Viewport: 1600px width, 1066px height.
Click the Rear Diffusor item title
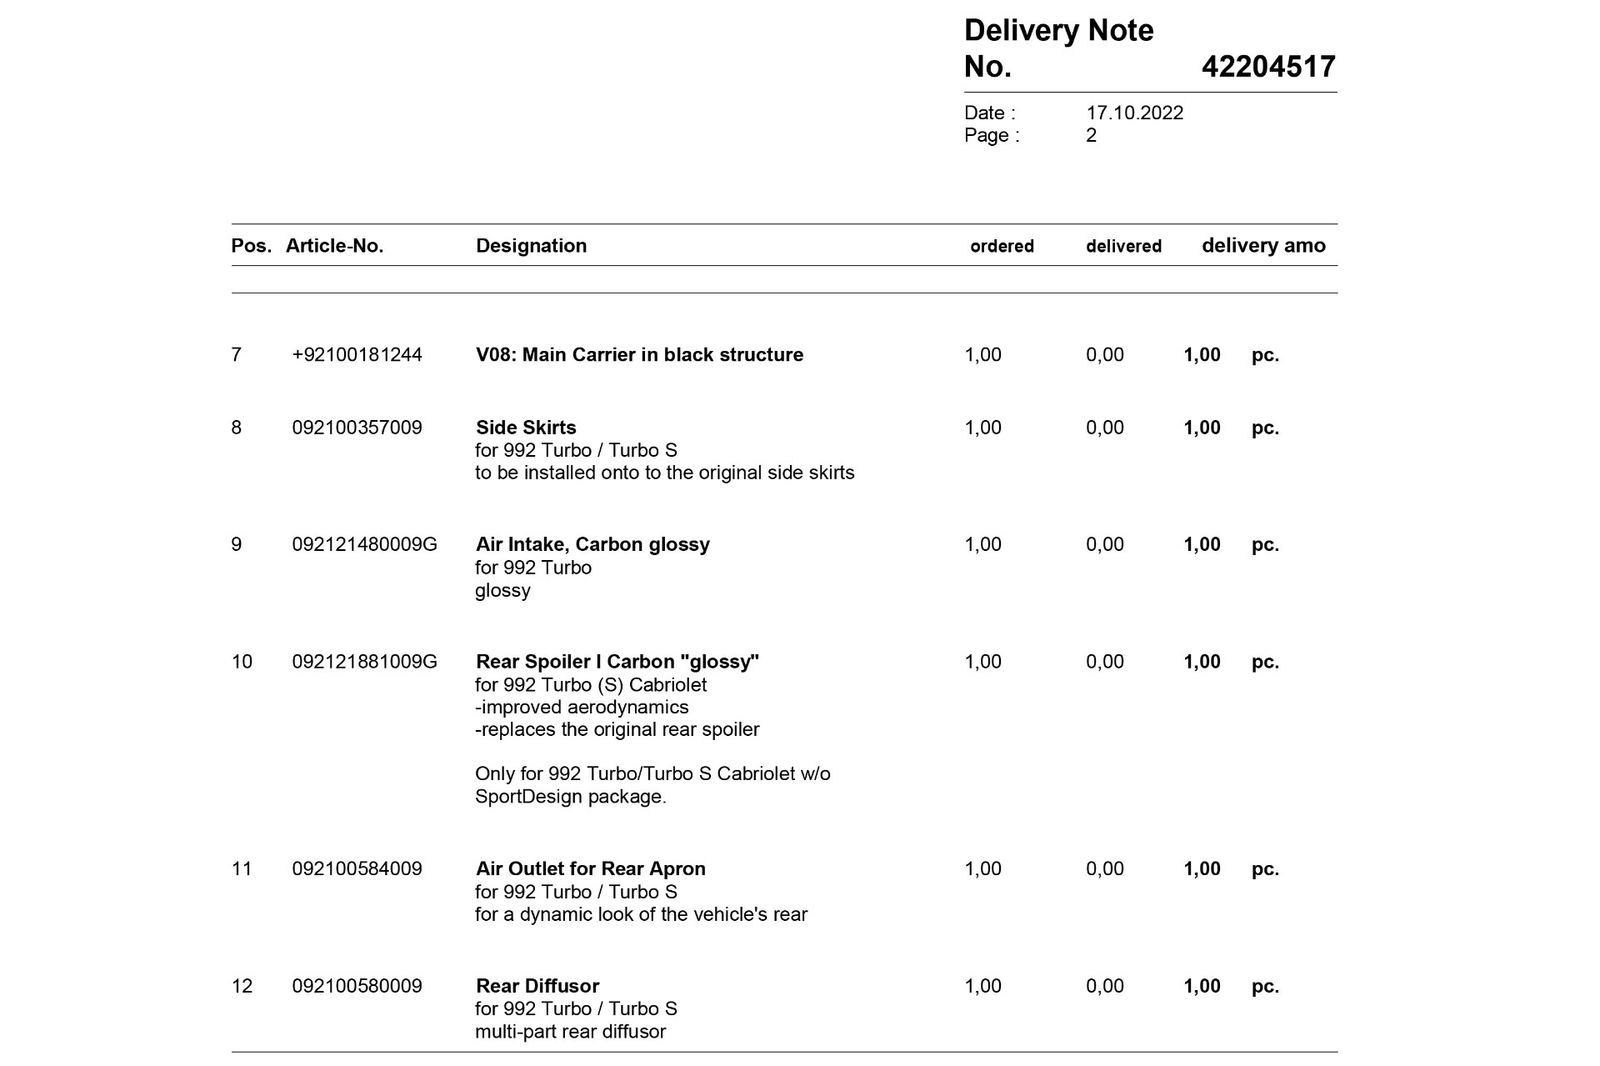[537, 986]
